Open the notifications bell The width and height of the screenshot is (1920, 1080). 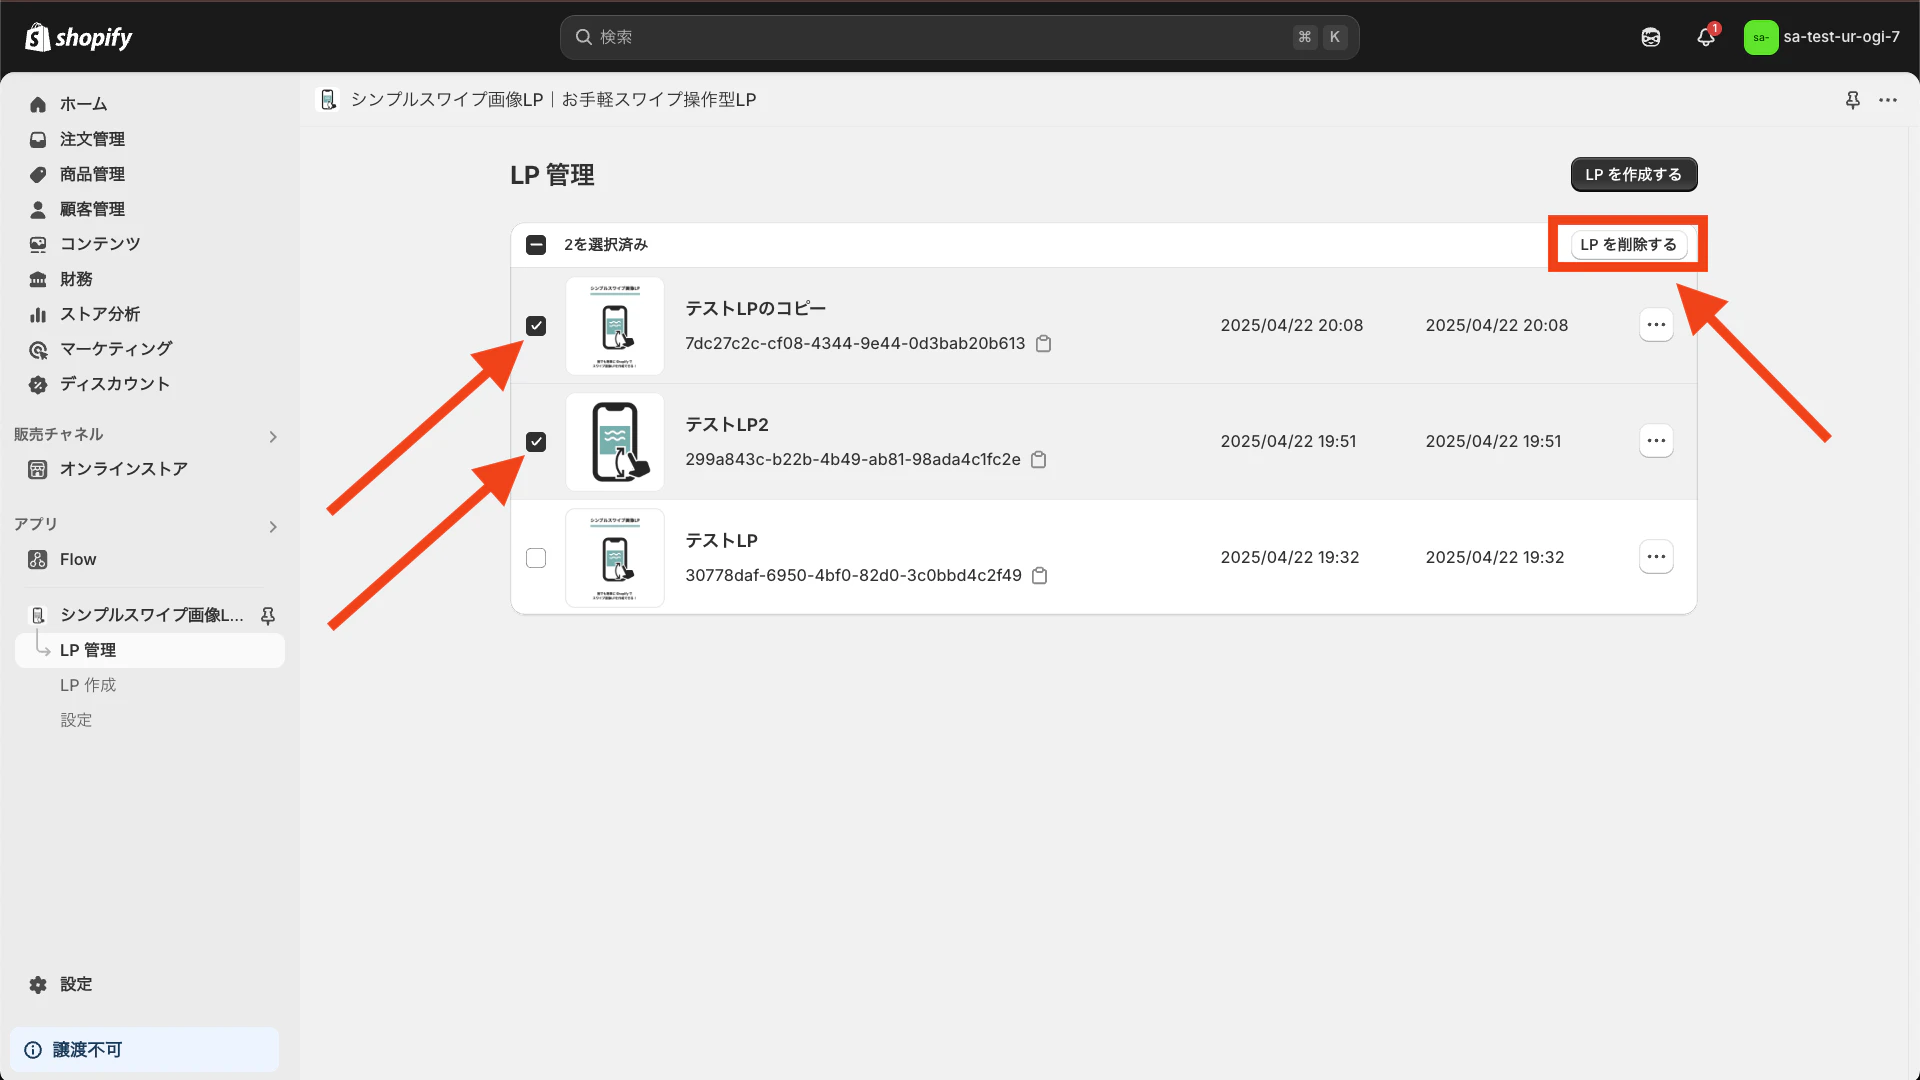tap(1706, 37)
